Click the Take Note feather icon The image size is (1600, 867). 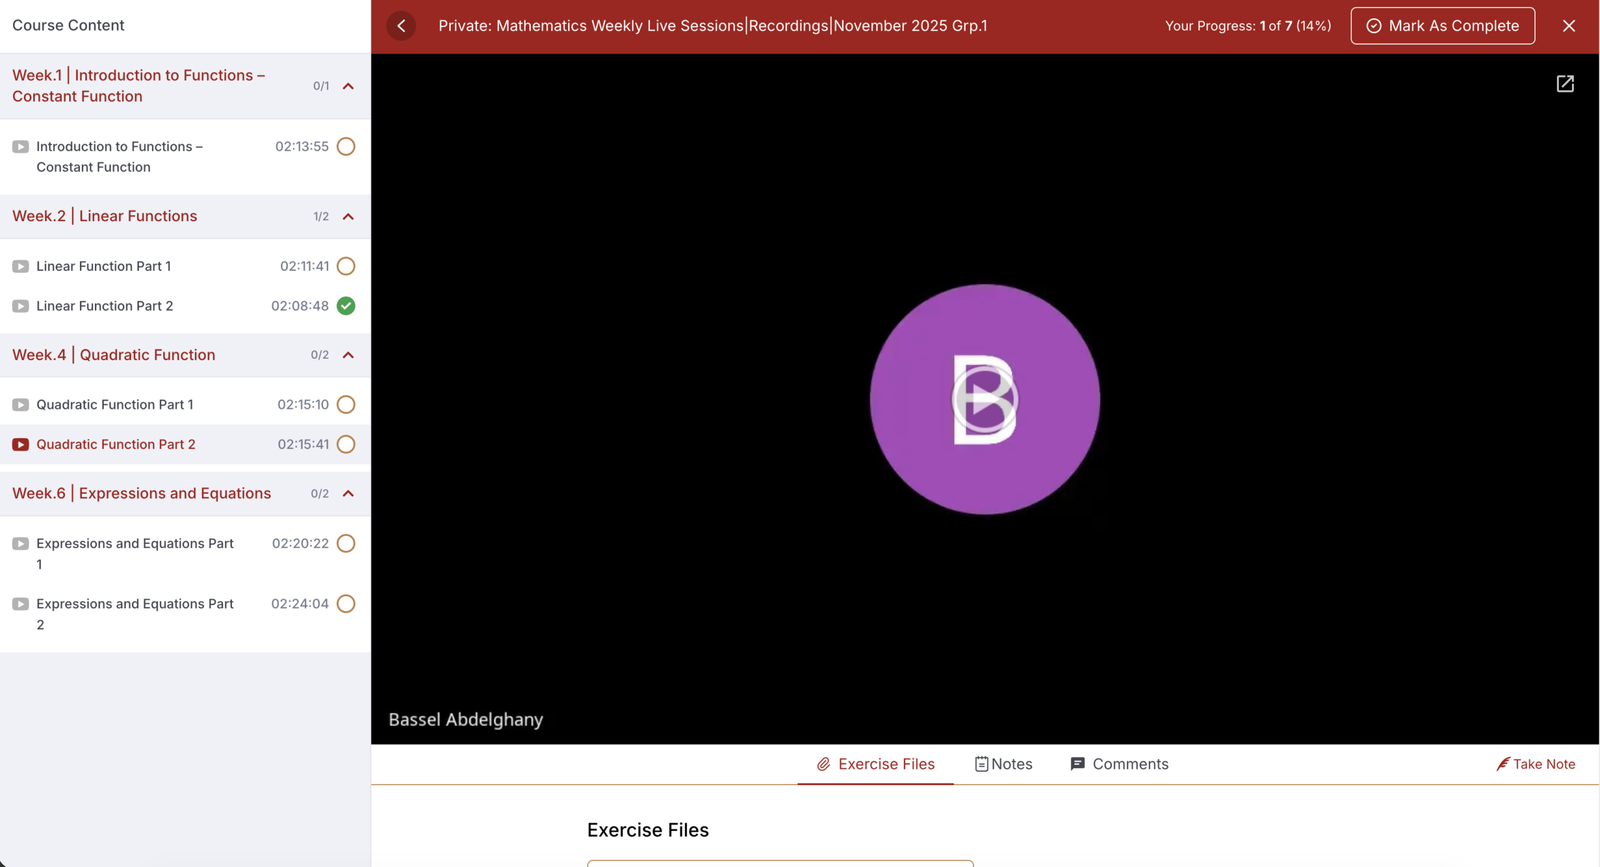tap(1502, 764)
